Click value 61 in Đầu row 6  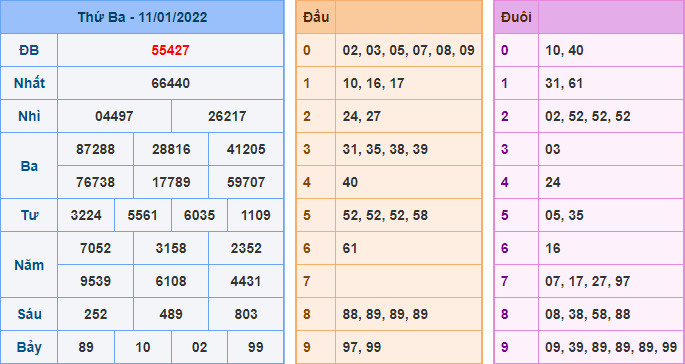(x=350, y=248)
